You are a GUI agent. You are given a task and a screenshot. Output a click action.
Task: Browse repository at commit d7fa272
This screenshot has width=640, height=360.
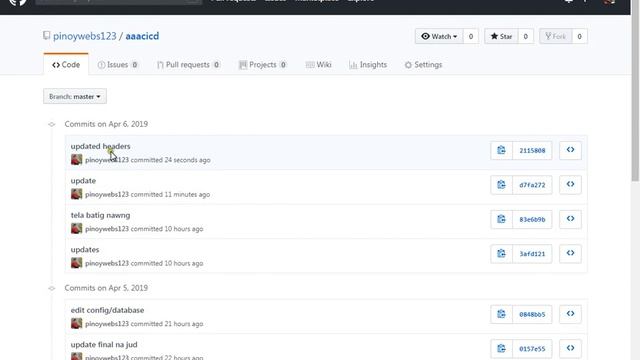570,184
